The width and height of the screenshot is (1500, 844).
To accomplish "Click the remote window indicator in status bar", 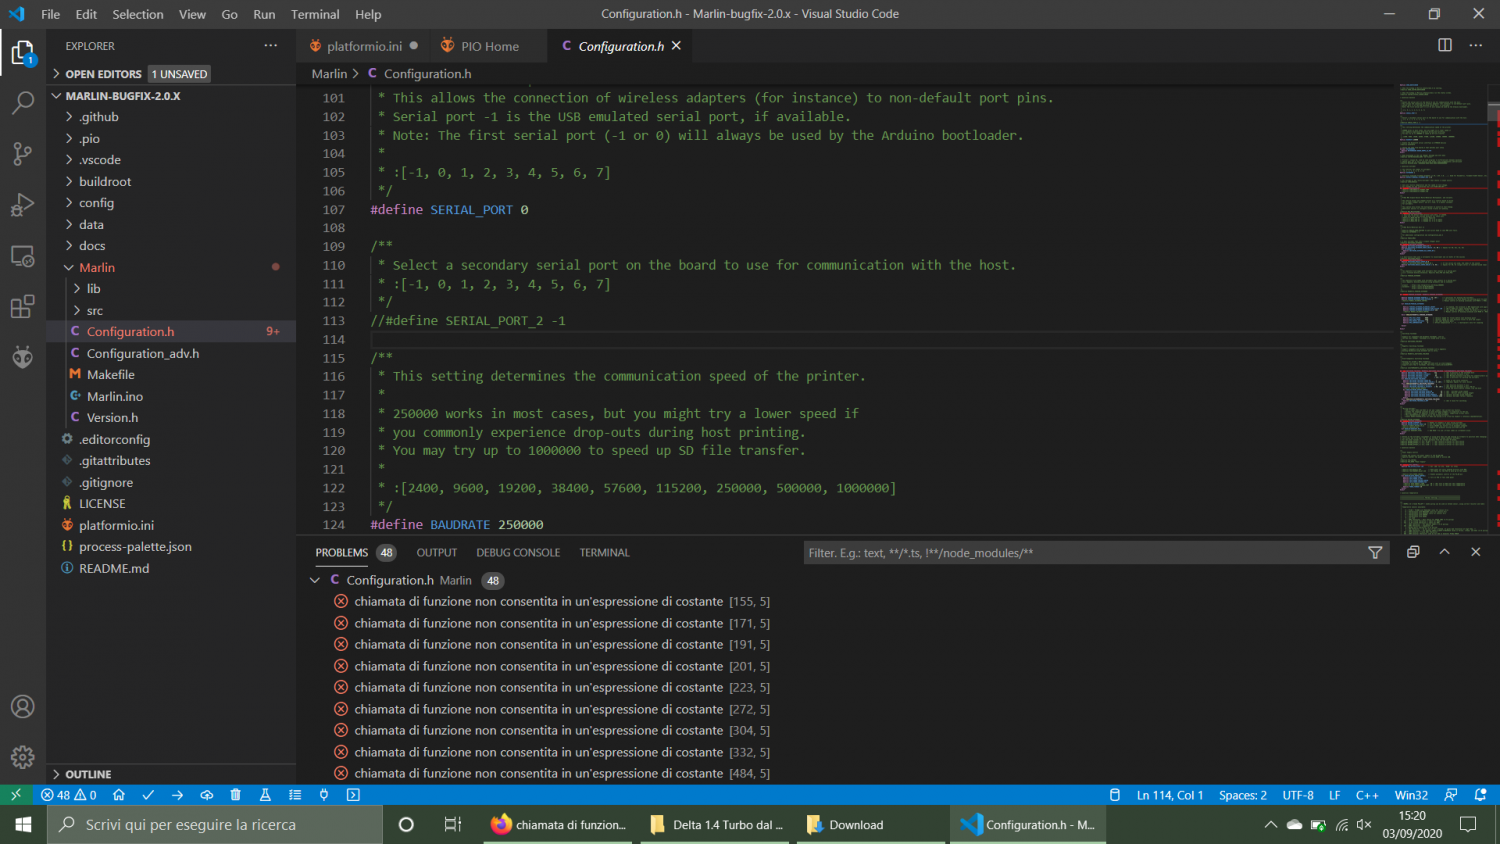I will point(16,795).
